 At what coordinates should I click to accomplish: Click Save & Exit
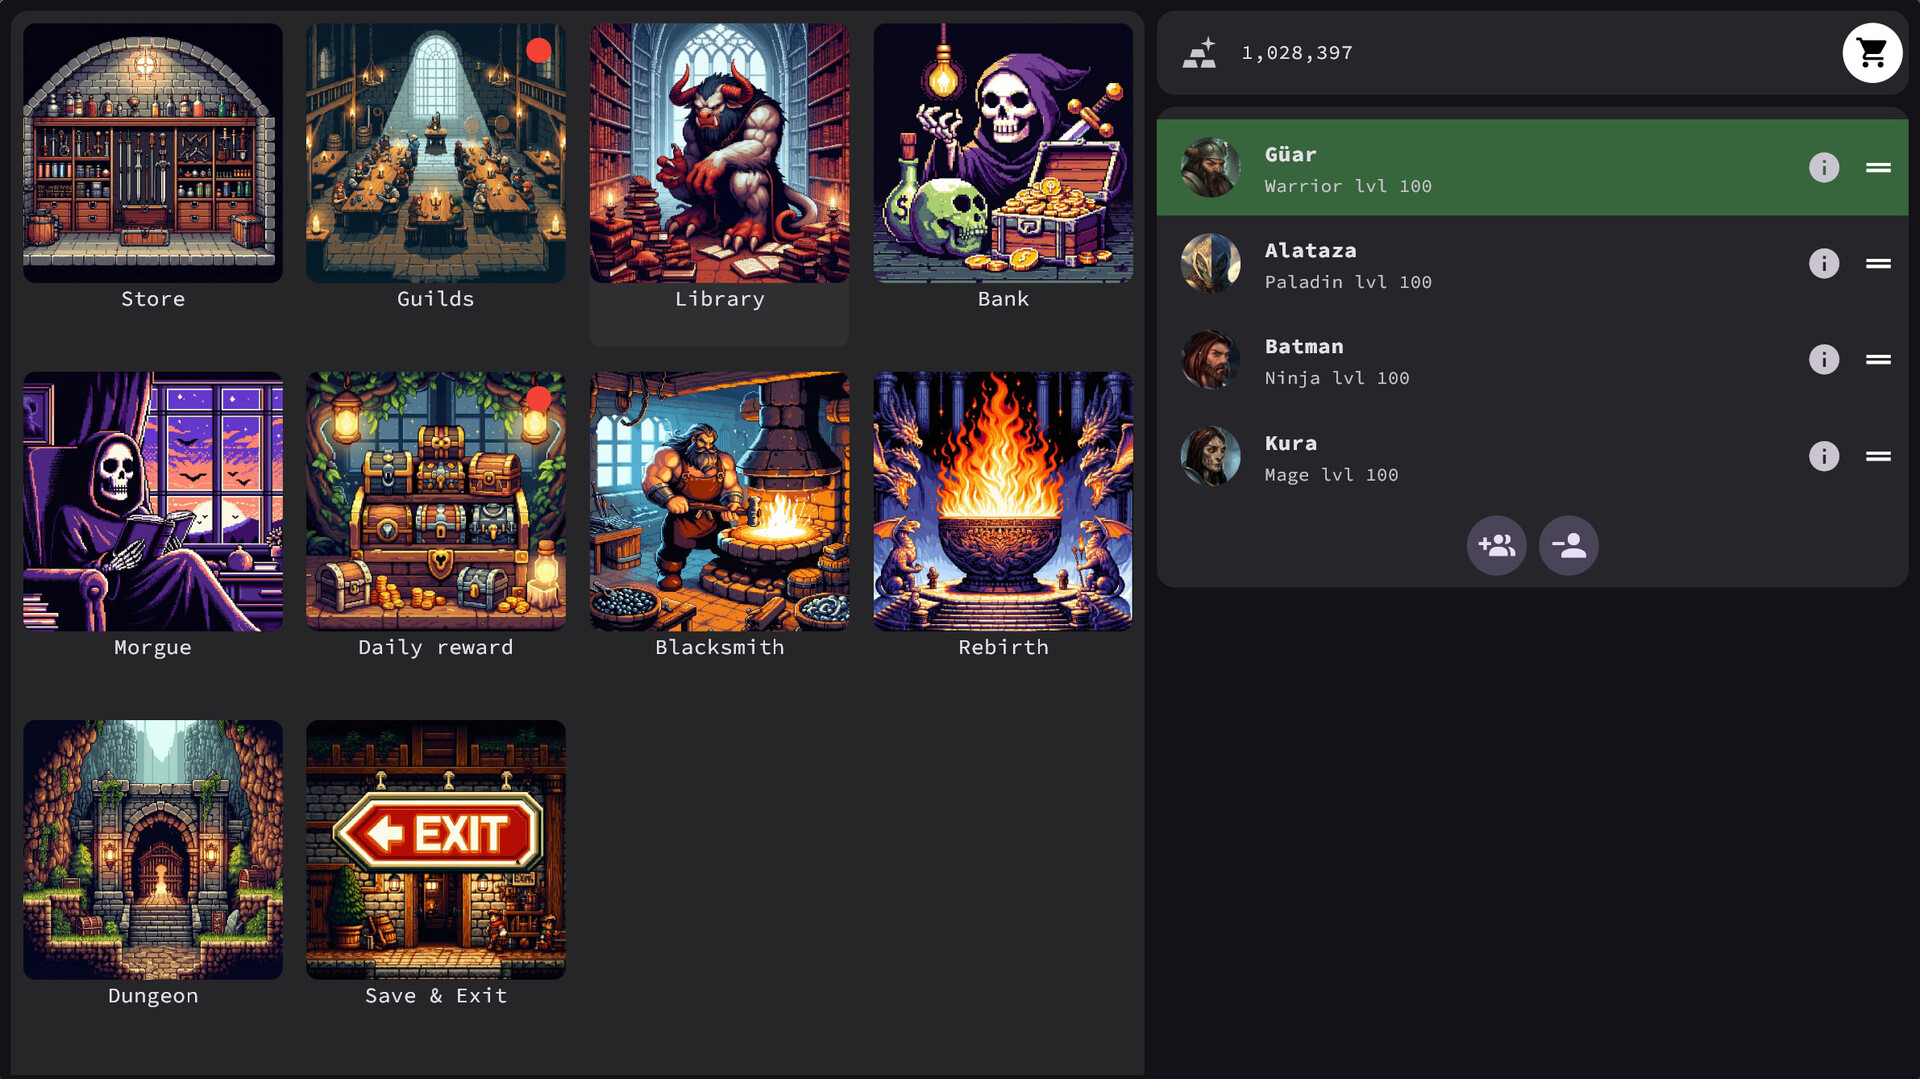[x=435, y=850]
